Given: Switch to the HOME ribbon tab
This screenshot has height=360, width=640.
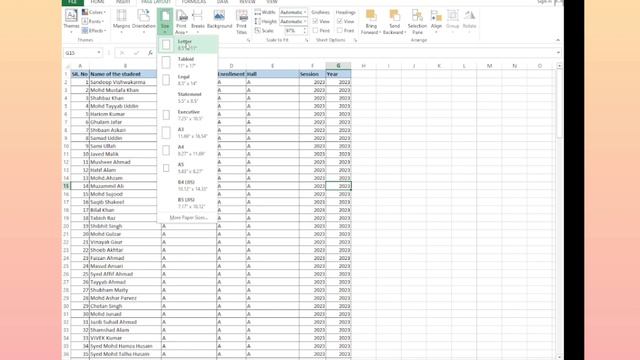Looking at the screenshot, I should coord(98,2).
